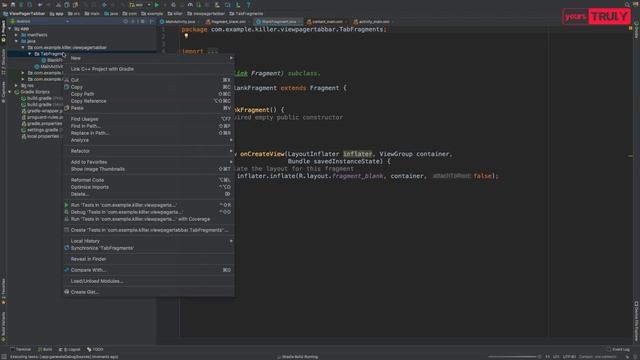Choose Copy Path in context menu
The height and width of the screenshot is (360, 640).
tap(149, 94)
